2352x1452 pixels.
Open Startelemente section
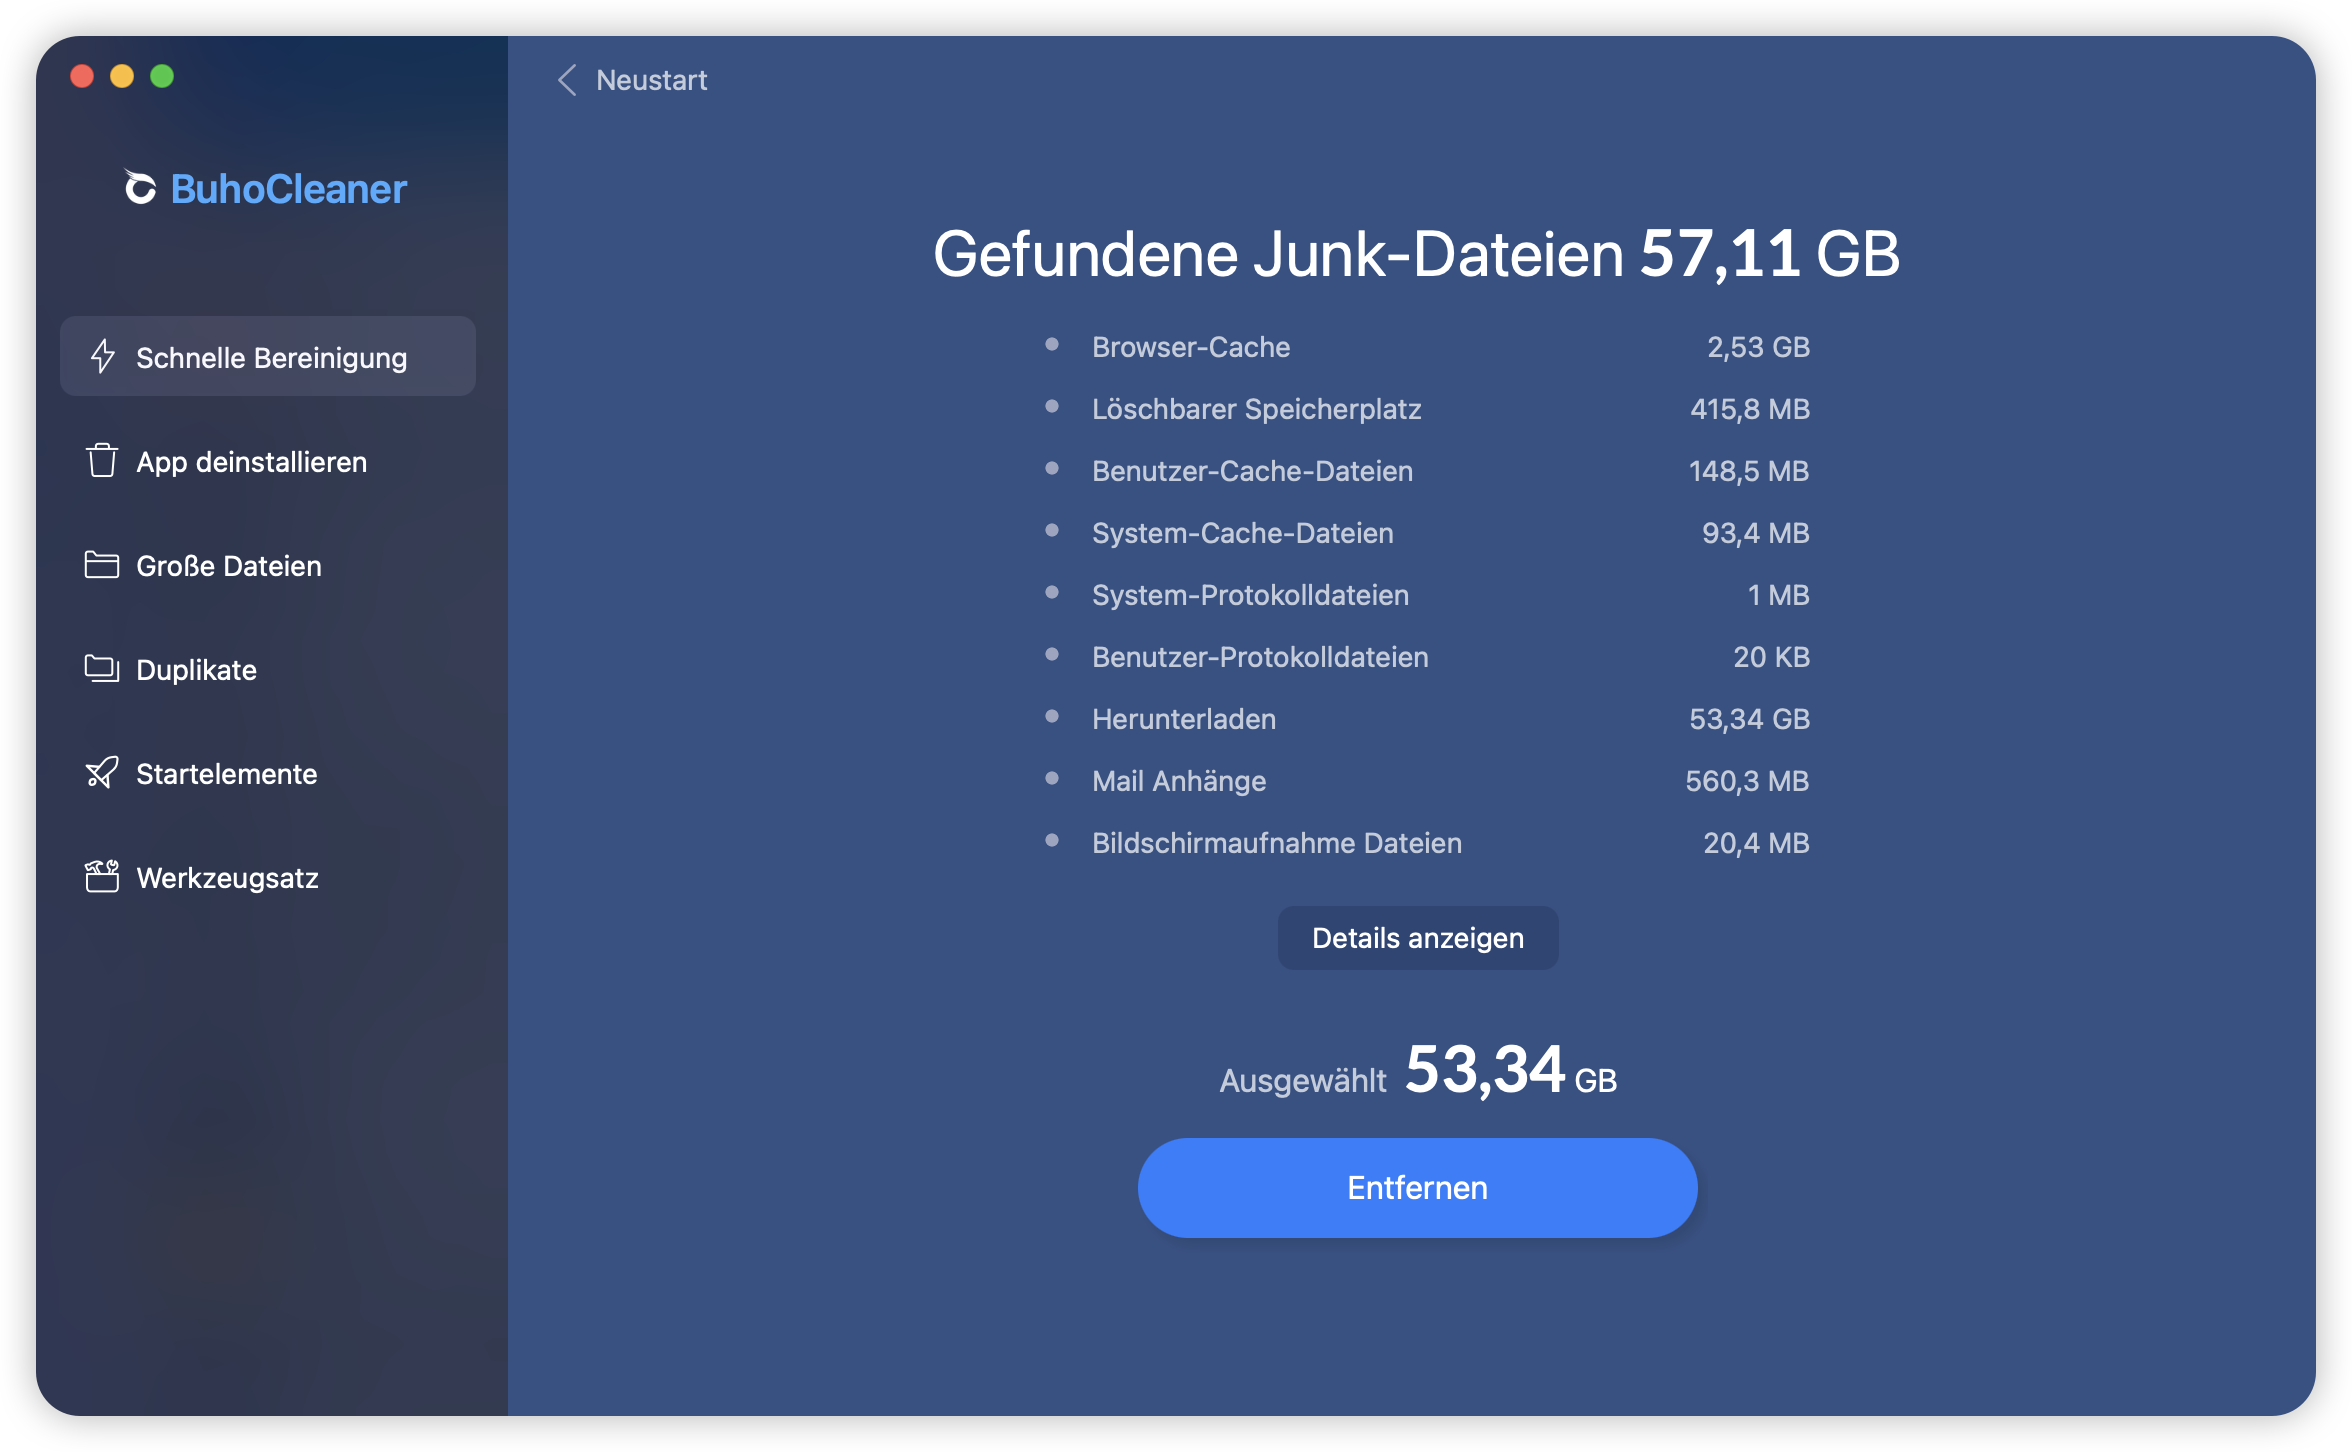(x=268, y=773)
